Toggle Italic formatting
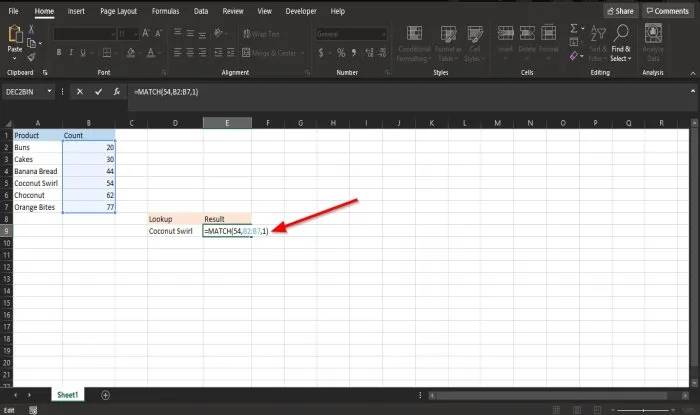The image size is (700, 415). (71, 53)
